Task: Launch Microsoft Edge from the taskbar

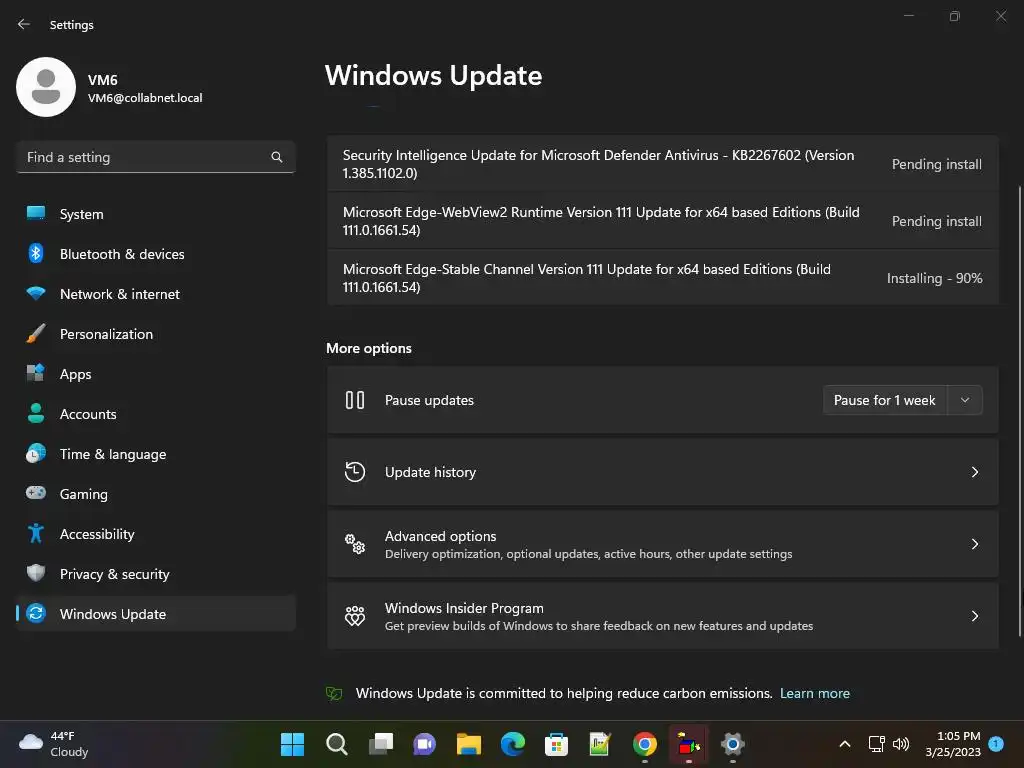Action: pyautogui.click(x=513, y=744)
